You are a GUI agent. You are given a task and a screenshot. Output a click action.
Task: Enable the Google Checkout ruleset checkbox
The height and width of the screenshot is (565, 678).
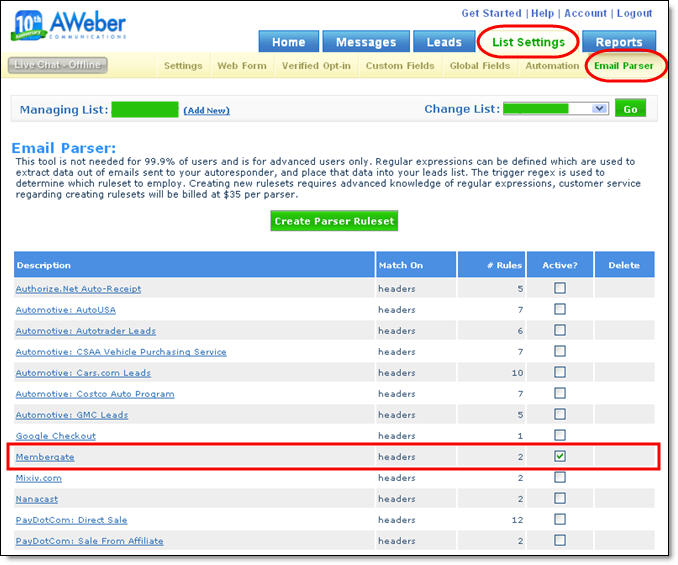(560, 435)
